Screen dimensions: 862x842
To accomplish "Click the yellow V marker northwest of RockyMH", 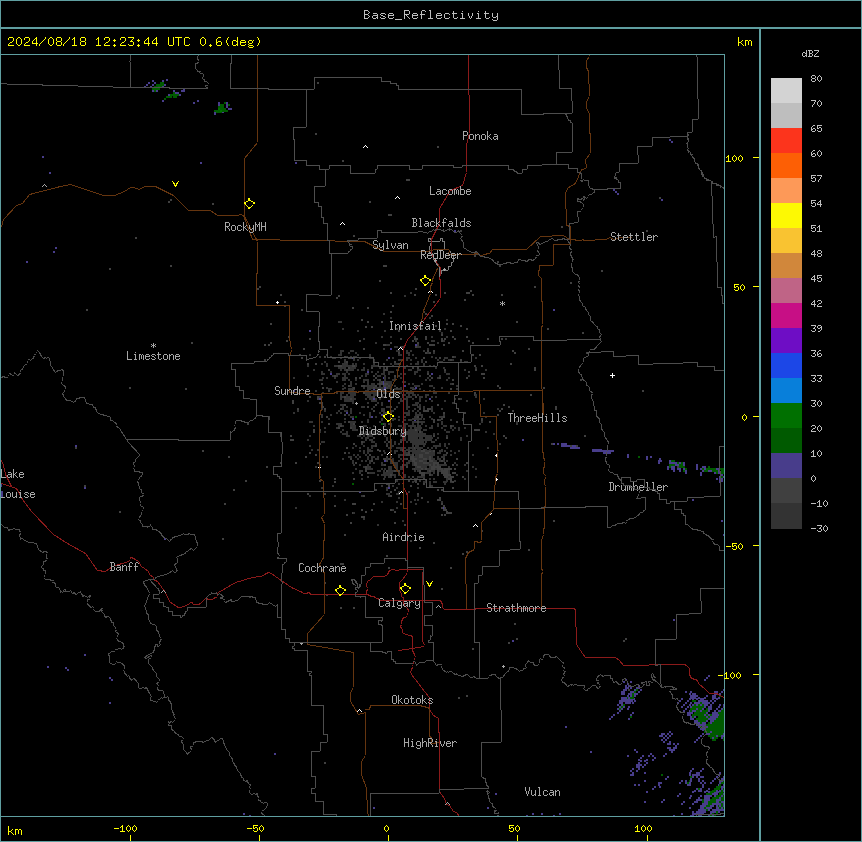I will (175, 184).
